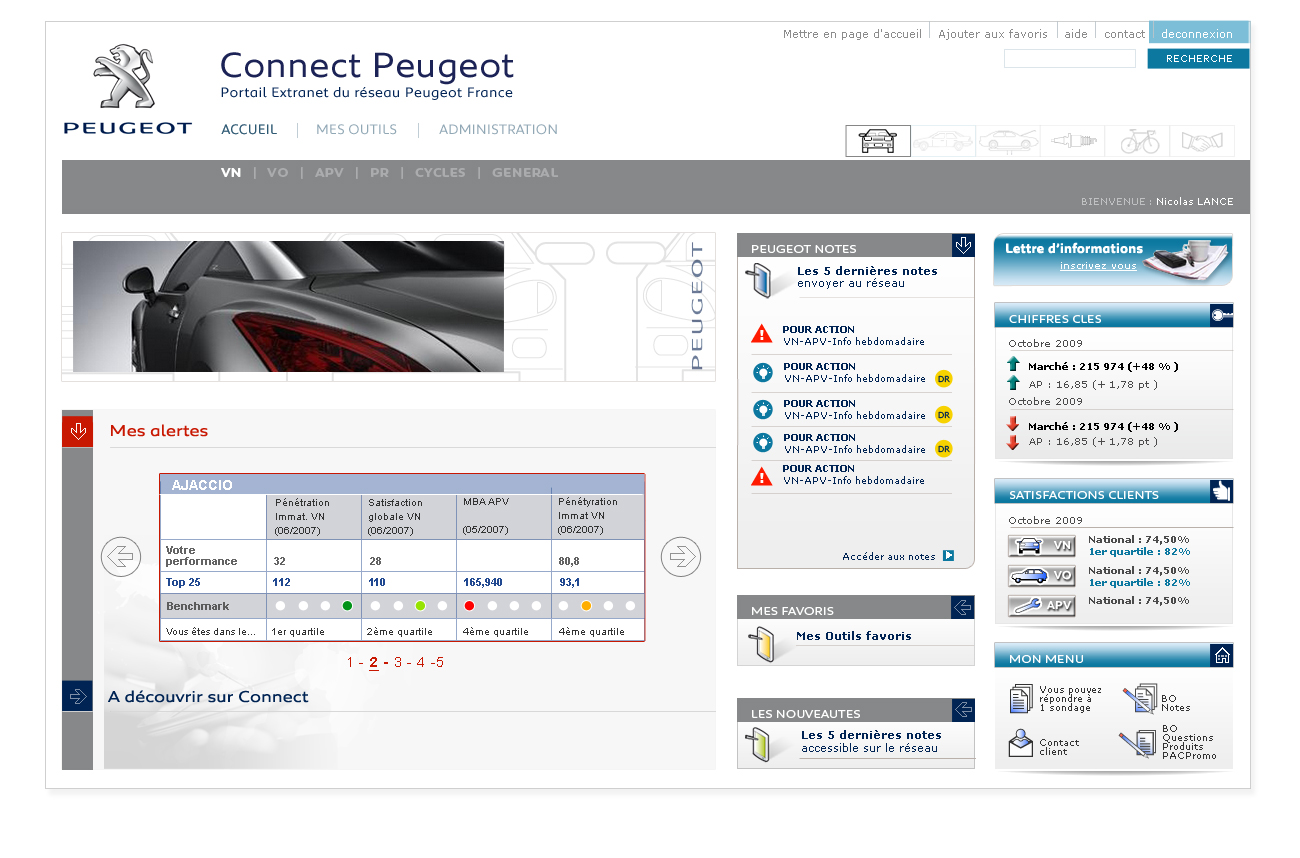Show the previous alert with the left carousel arrow

click(121, 557)
